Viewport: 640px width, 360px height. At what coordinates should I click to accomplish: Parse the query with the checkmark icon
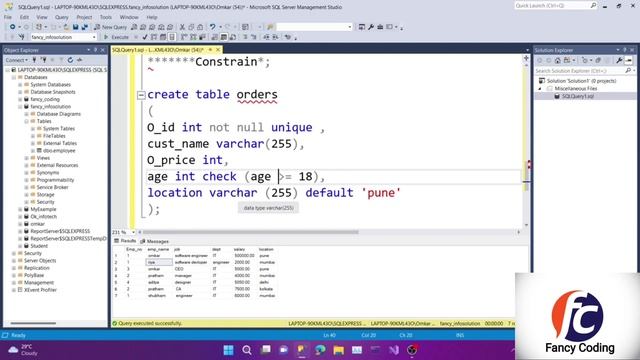point(145,37)
